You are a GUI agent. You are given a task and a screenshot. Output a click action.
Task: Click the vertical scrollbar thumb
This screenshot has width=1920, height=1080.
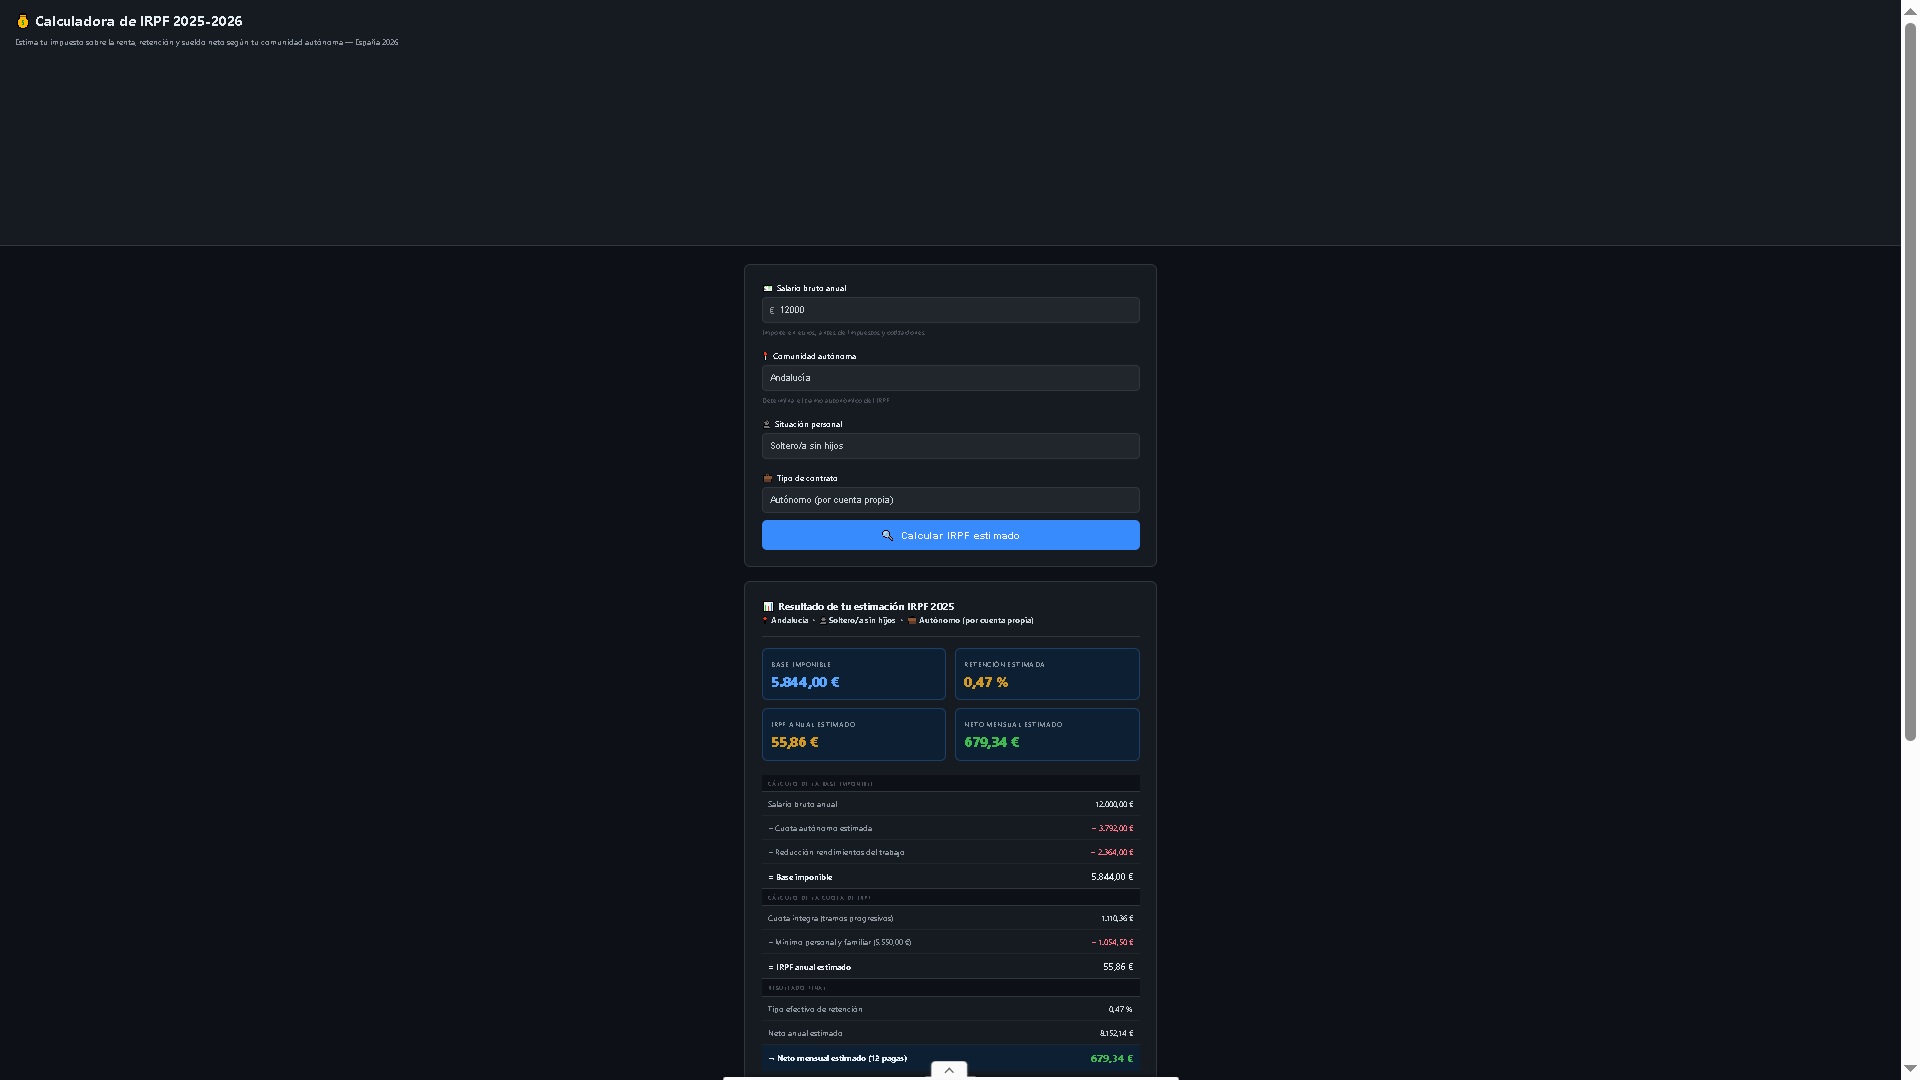coord(1910,380)
